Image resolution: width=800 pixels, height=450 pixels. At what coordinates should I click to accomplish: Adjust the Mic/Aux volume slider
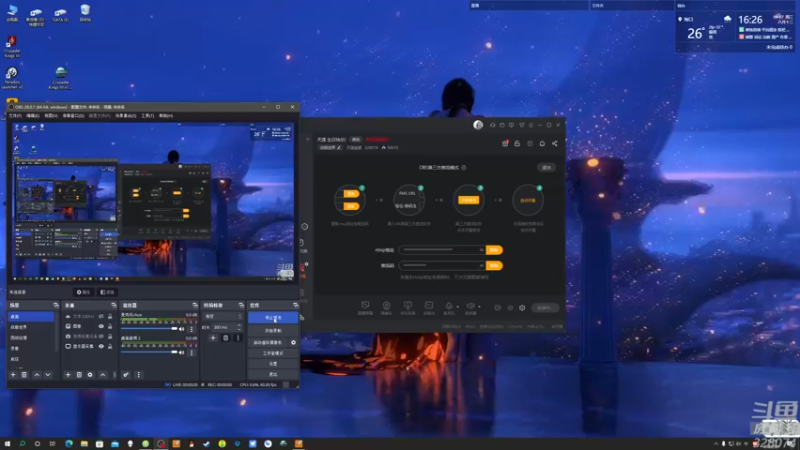tap(149, 329)
